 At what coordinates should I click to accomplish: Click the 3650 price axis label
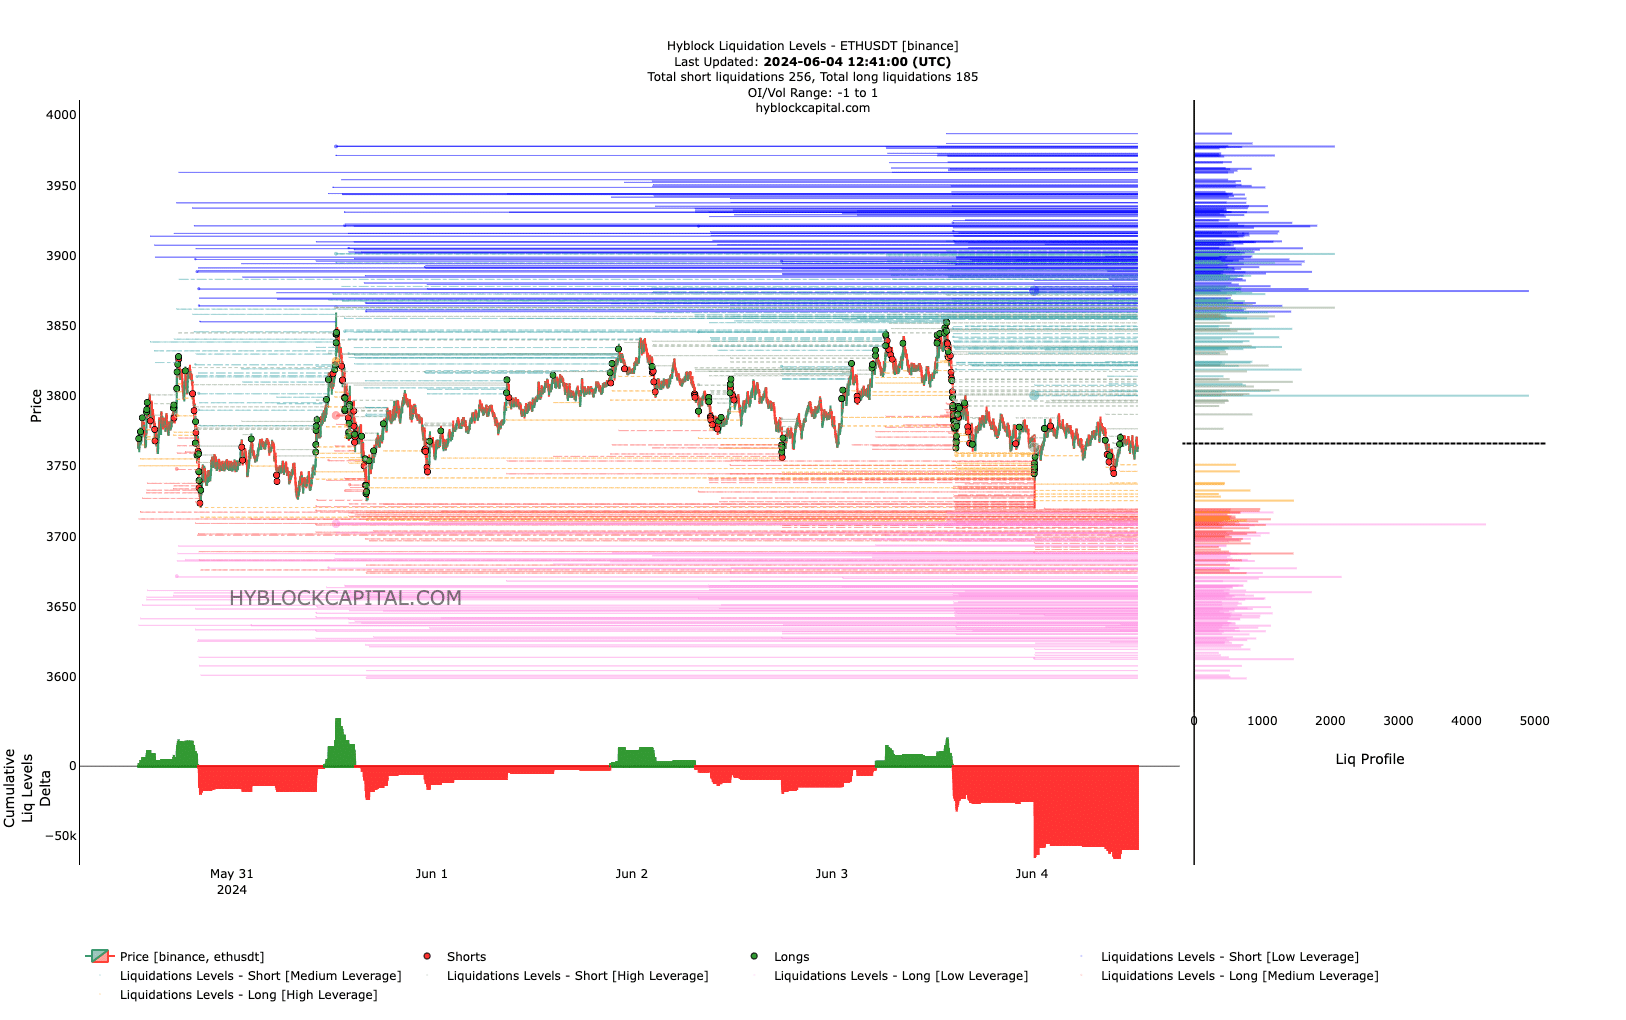(x=61, y=607)
